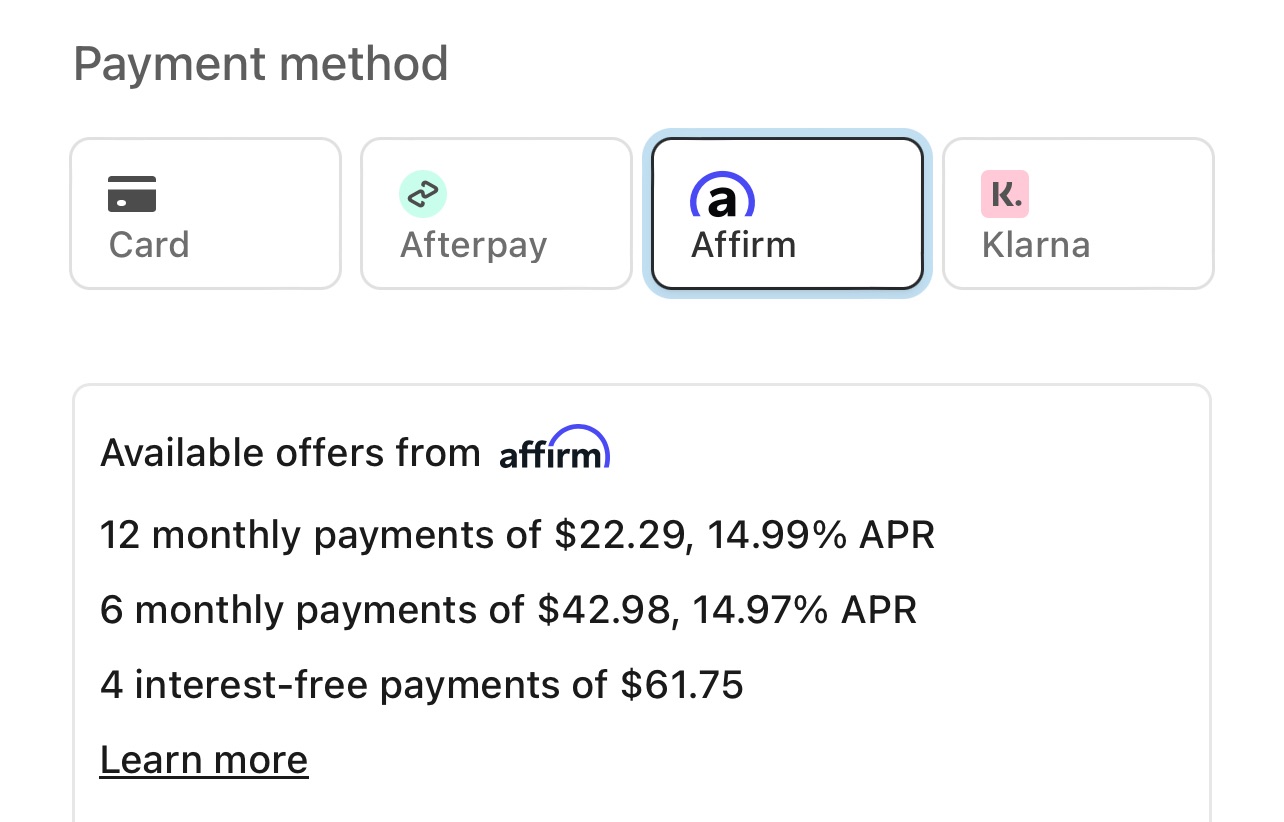Choose the Affirm payment method label
Viewport: 1284px width, 822px height.
point(744,245)
